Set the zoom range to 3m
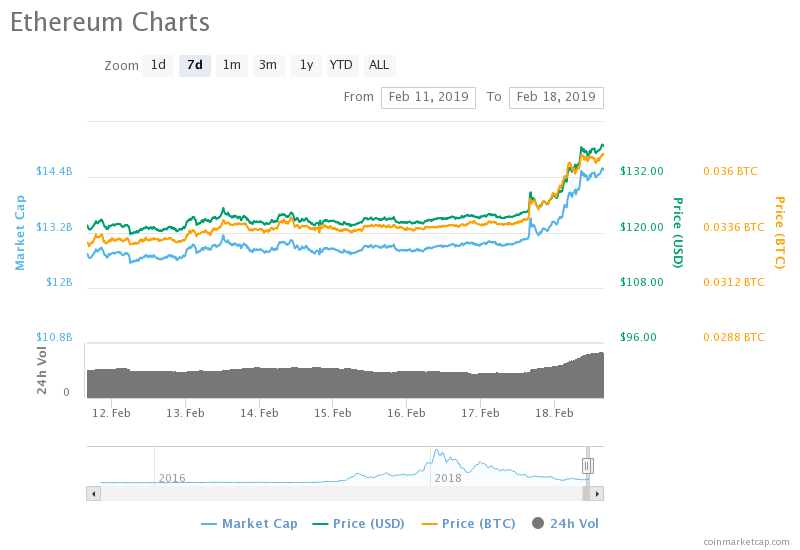The image size is (800, 550). (x=268, y=66)
